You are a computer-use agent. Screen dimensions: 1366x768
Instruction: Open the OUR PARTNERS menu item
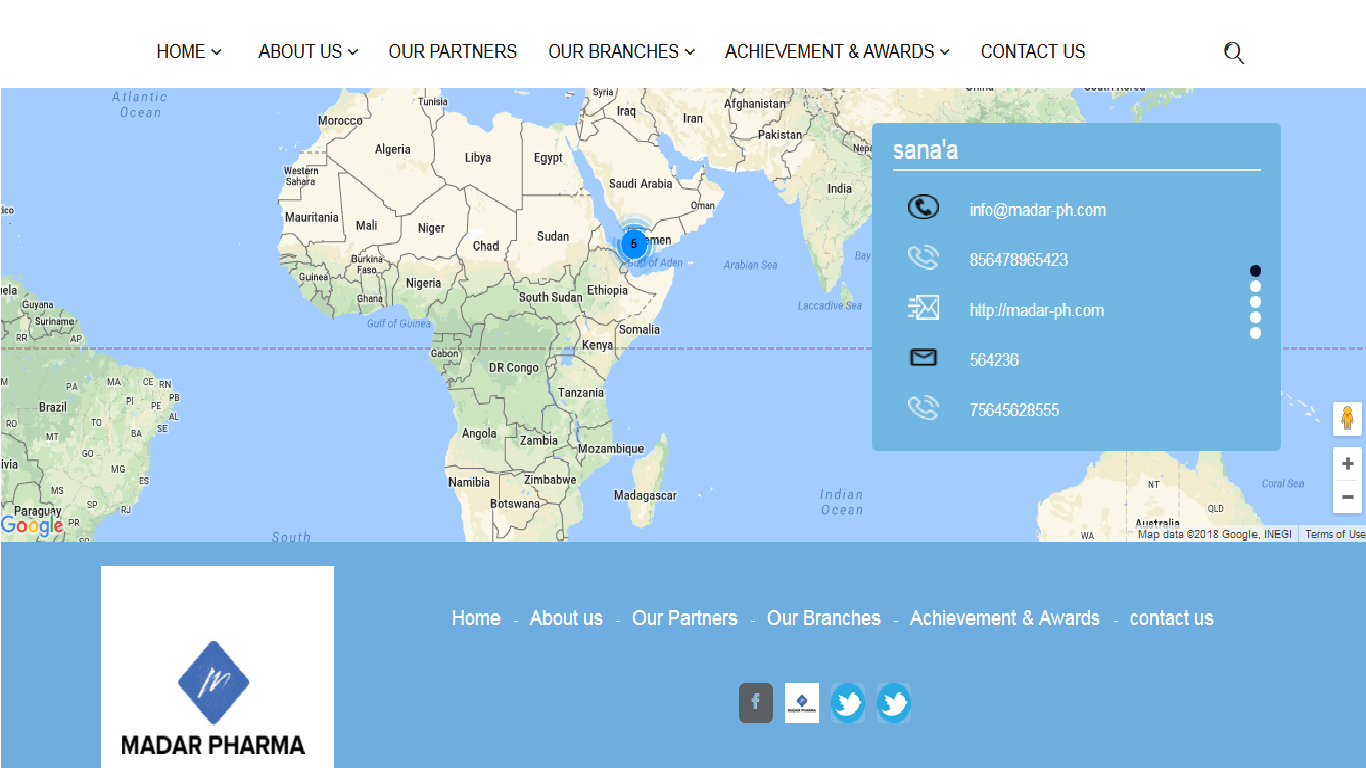tap(453, 51)
